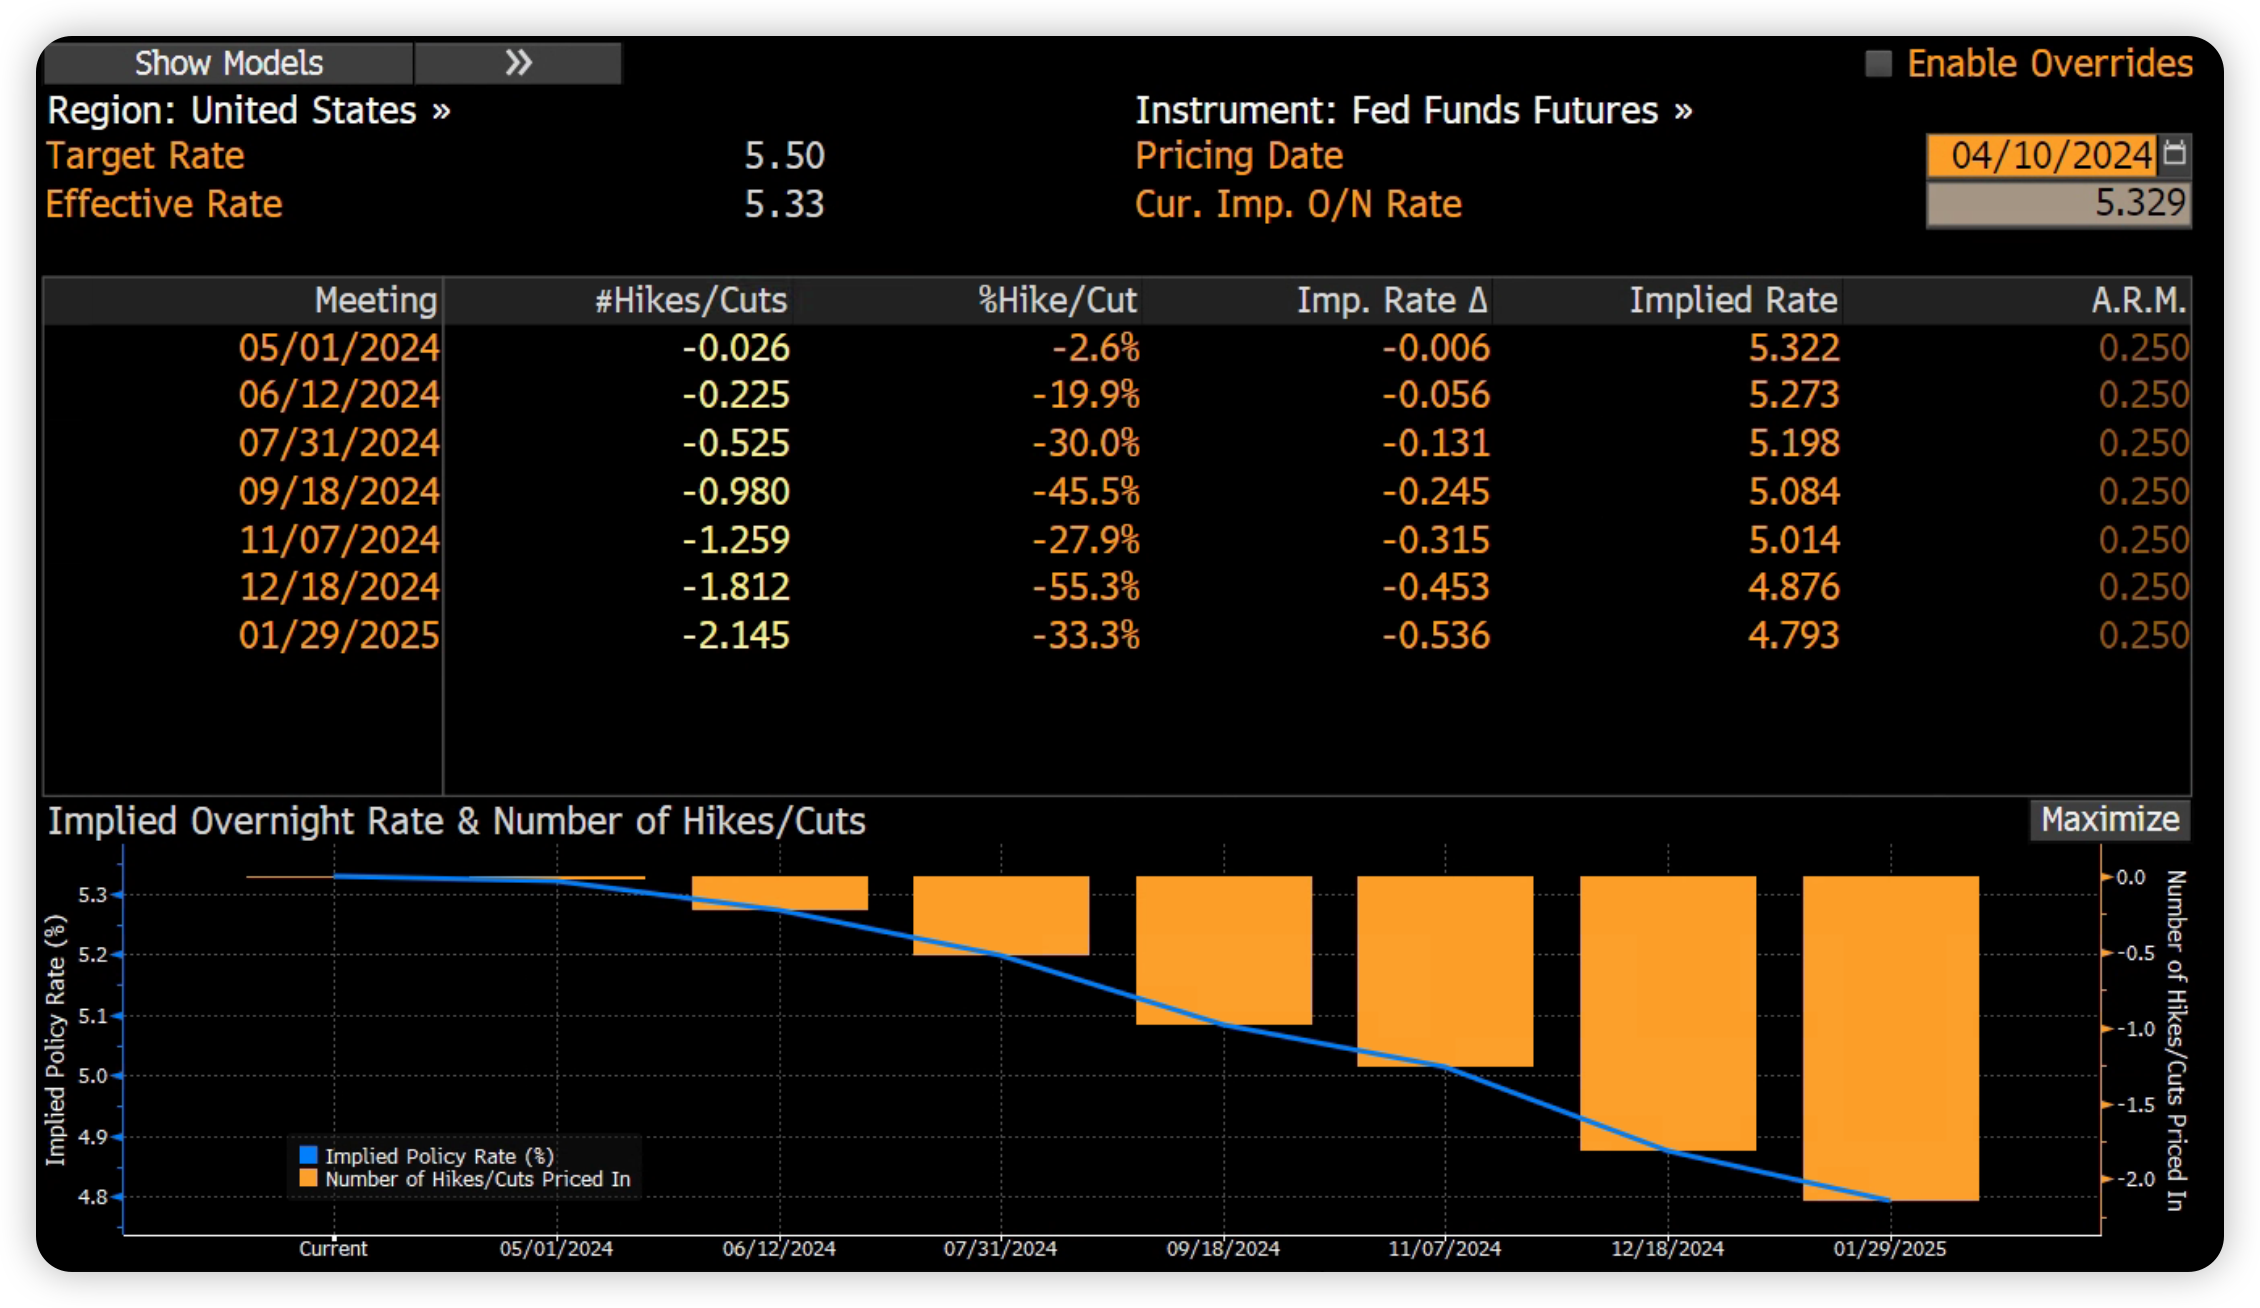Open the Instrument: Fed Funds Futures selector

(1413, 110)
